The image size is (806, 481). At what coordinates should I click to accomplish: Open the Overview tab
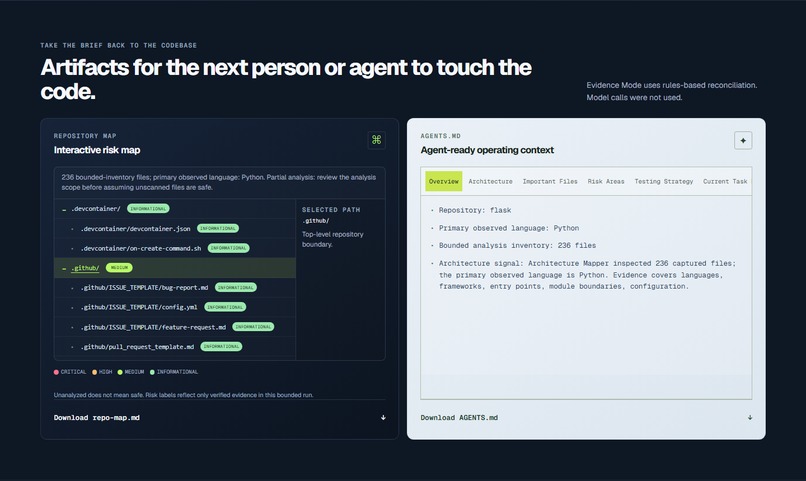point(444,181)
